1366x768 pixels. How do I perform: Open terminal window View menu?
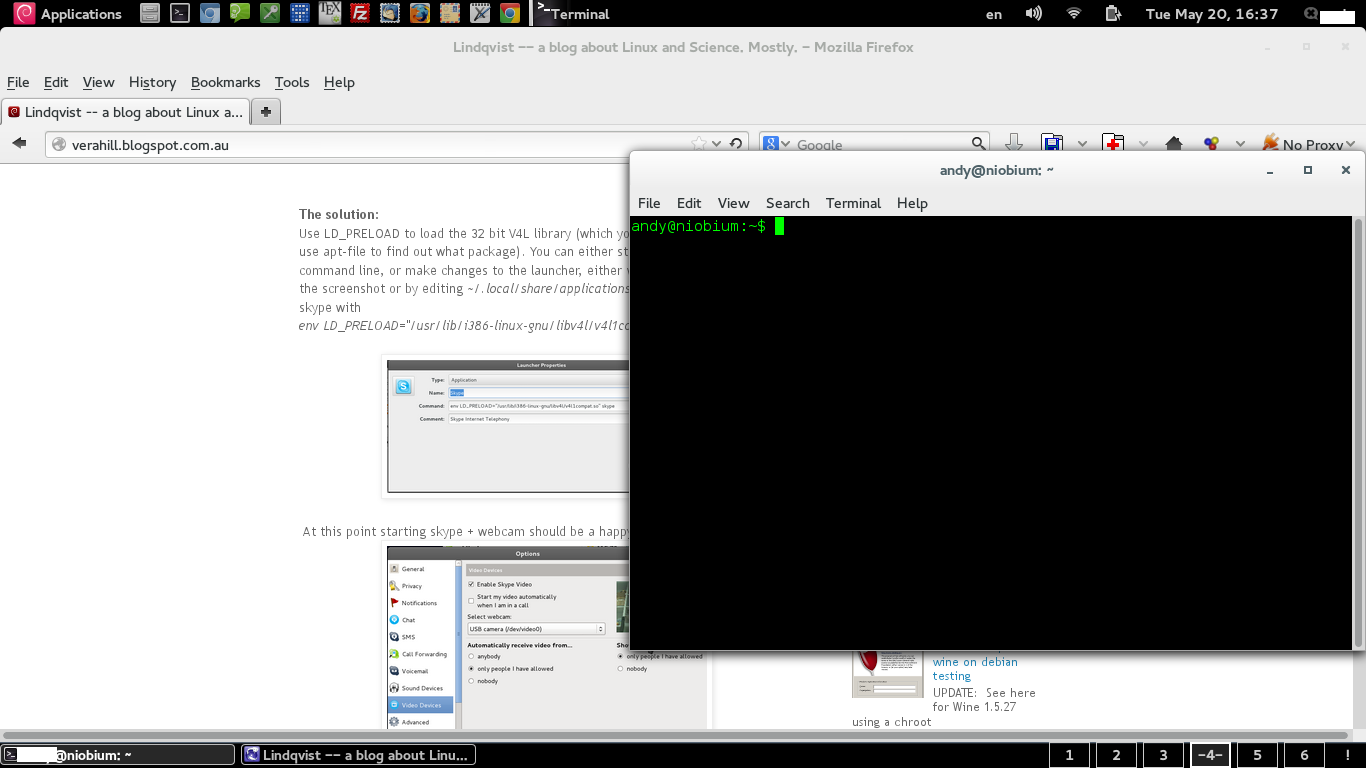(x=733, y=203)
